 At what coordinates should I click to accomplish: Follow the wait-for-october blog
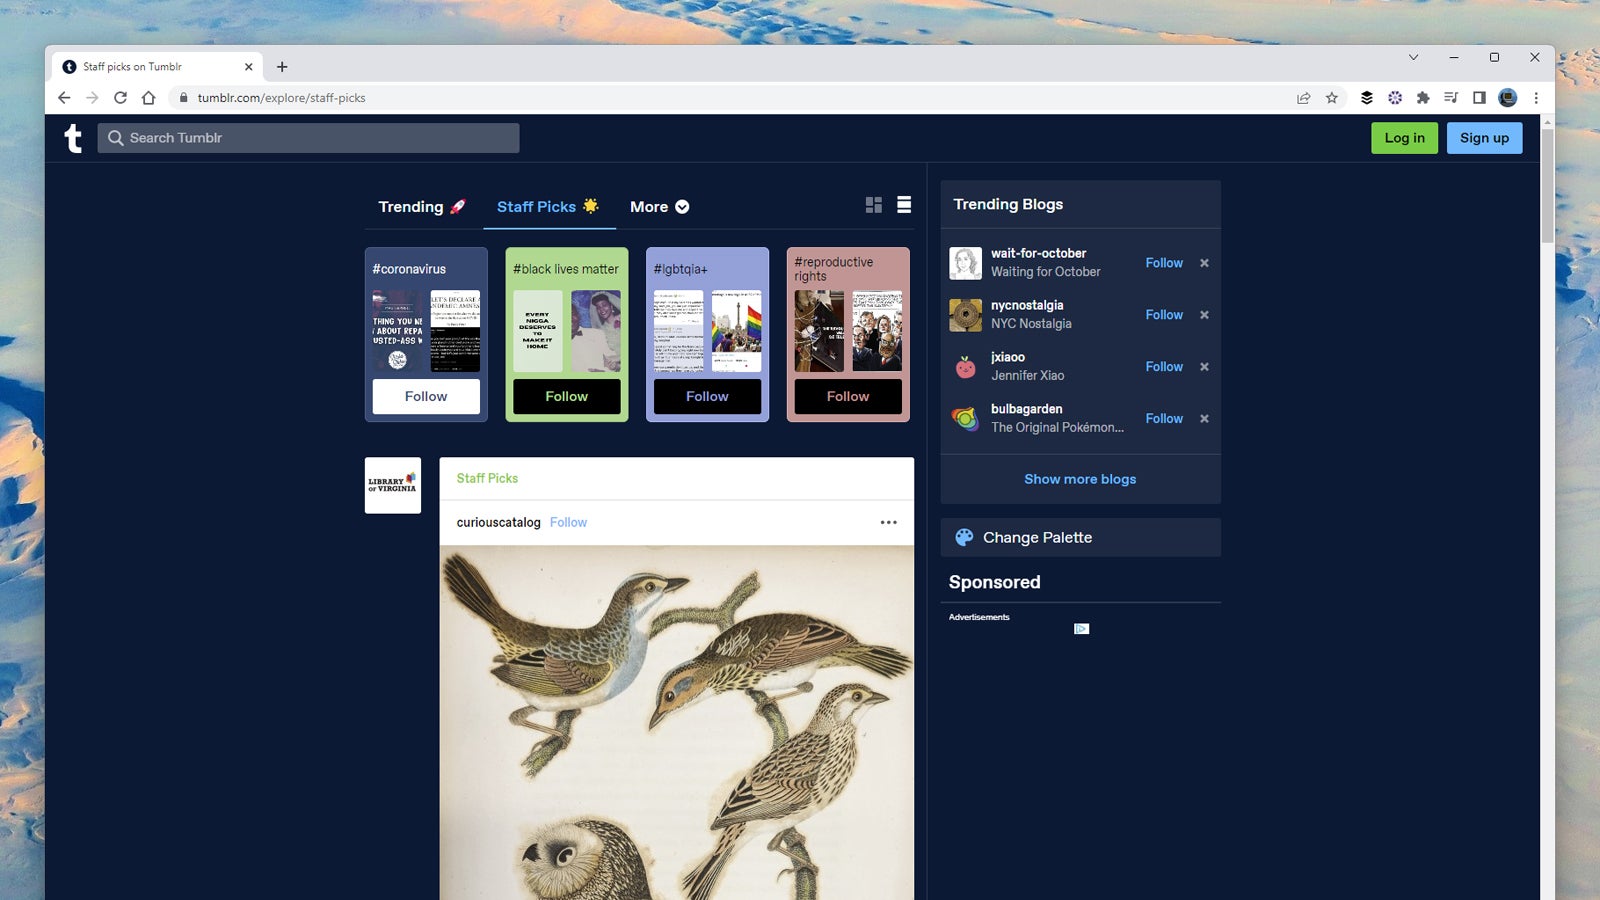pos(1163,263)
